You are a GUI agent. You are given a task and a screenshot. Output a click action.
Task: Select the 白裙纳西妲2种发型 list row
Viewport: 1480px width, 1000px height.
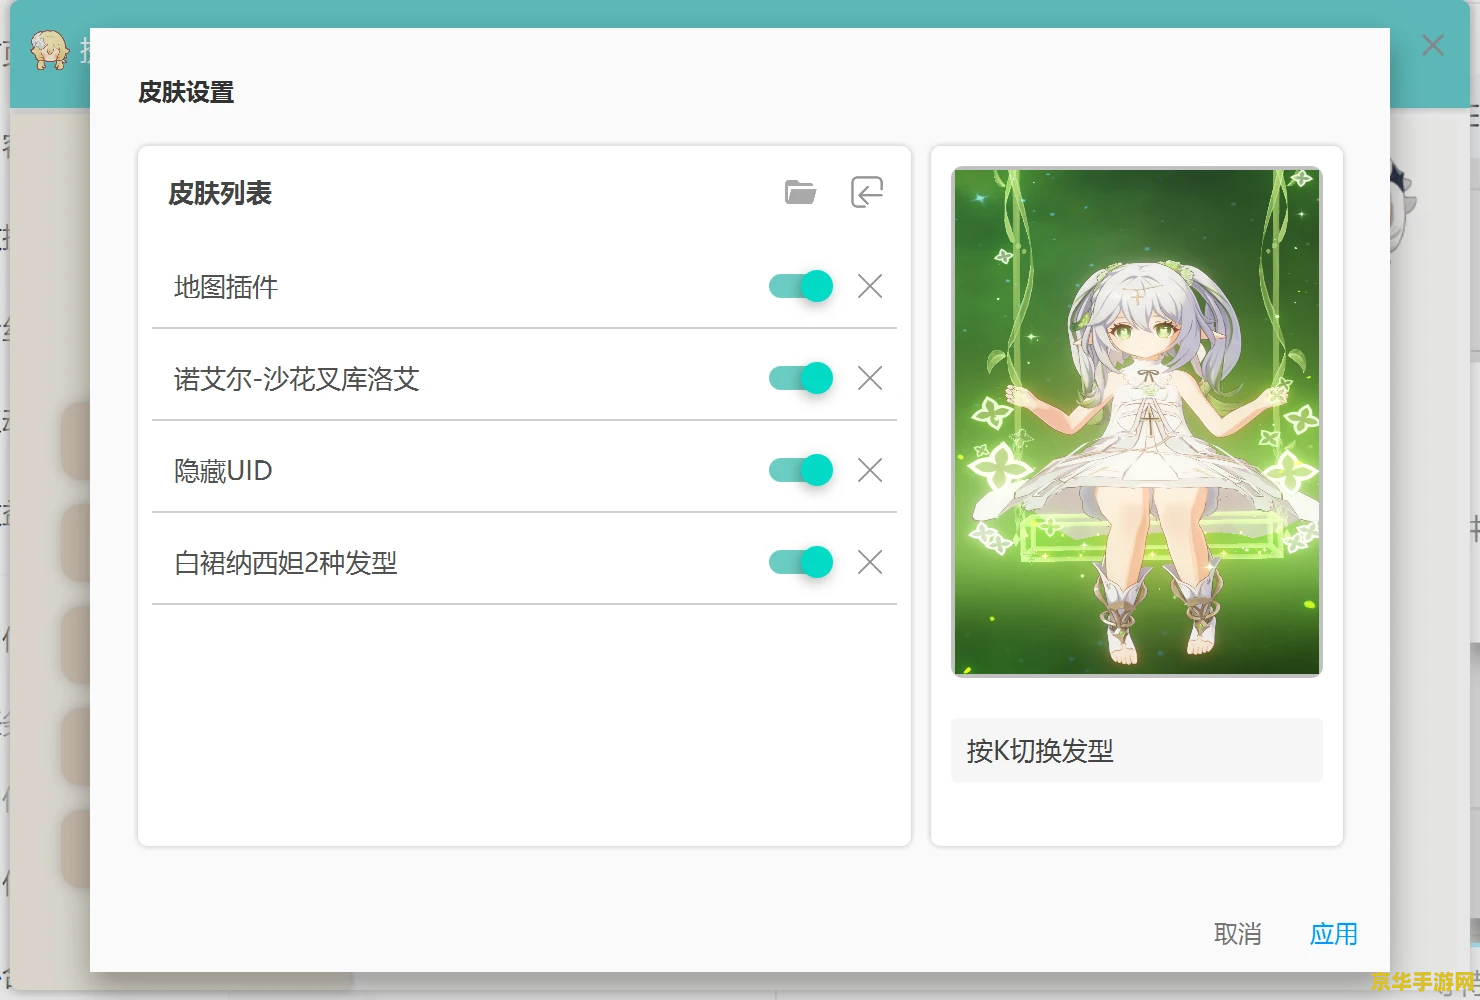click(524, 563)
